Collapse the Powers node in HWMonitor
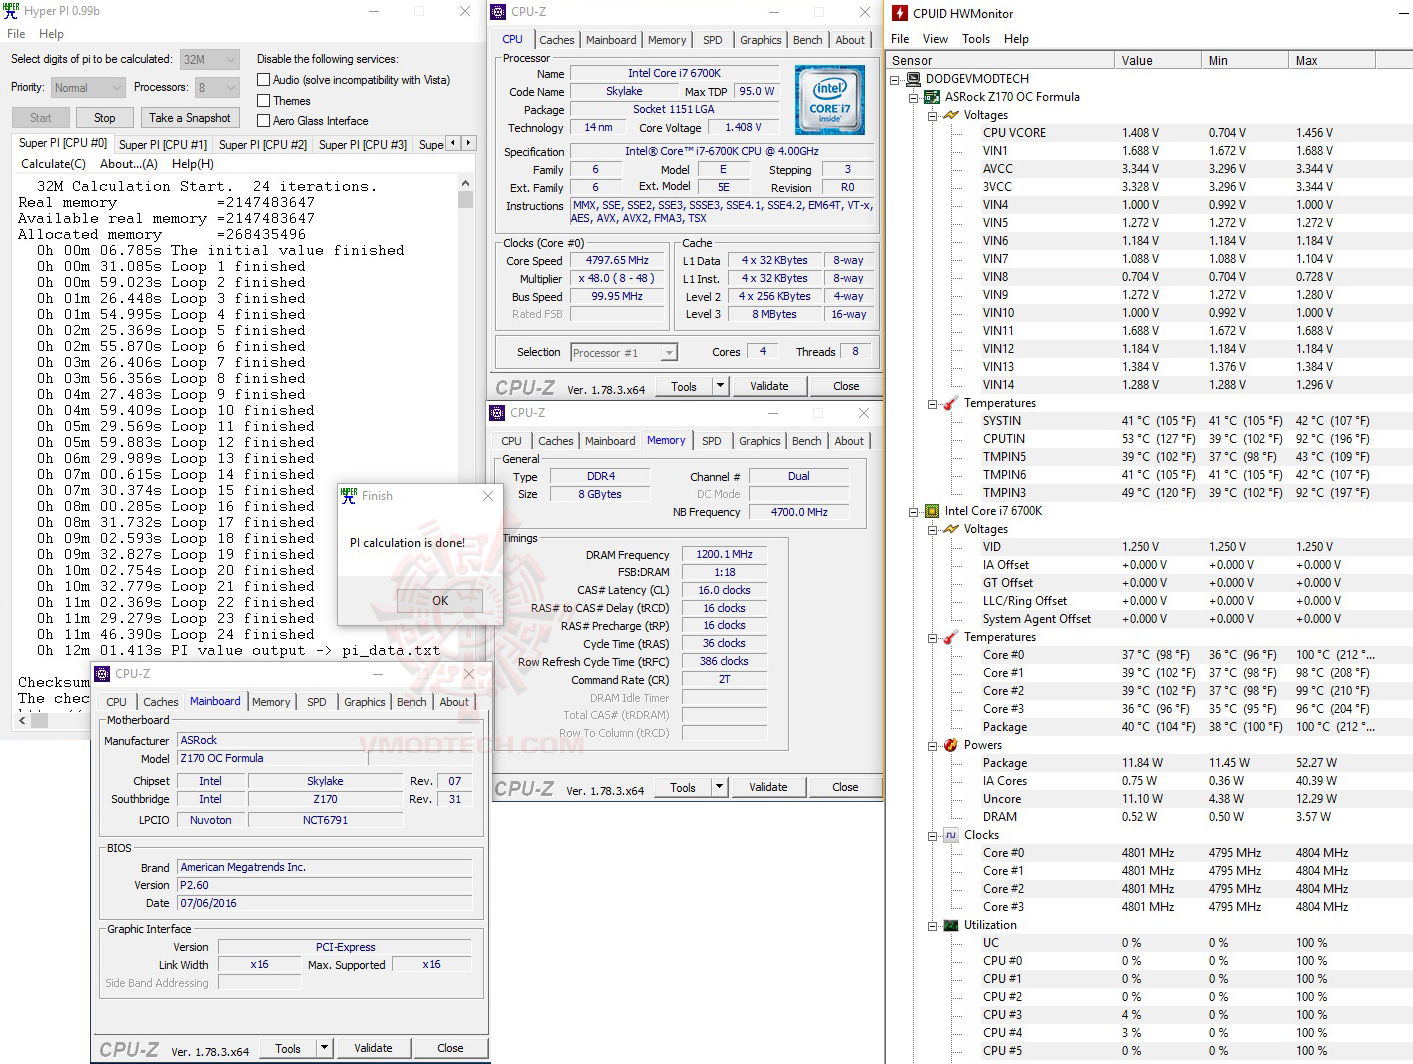The width and height of the screenshot is (1413, 1064). [x=932, y=745]
